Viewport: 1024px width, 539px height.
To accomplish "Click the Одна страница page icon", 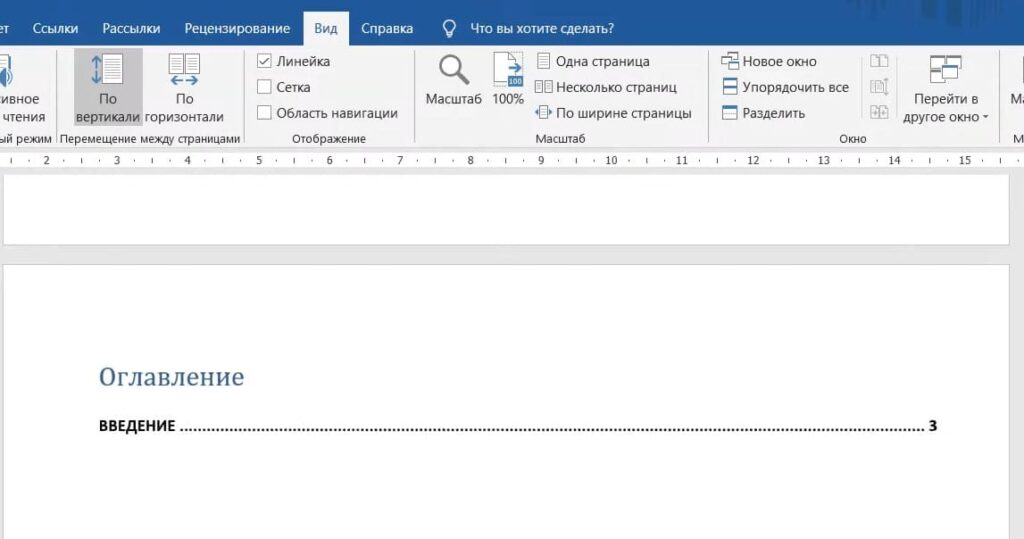I will [x=543, y=61].
